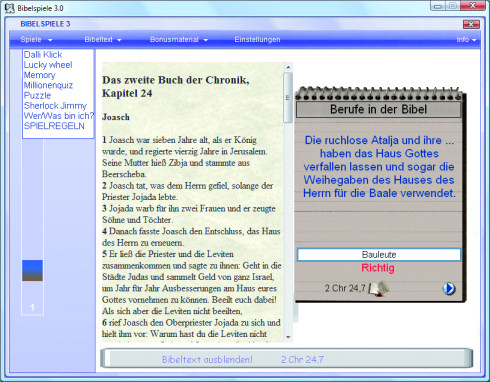
Task: Close the inner BIBELSPIELE 3 panel
Action: pos(471,24)
